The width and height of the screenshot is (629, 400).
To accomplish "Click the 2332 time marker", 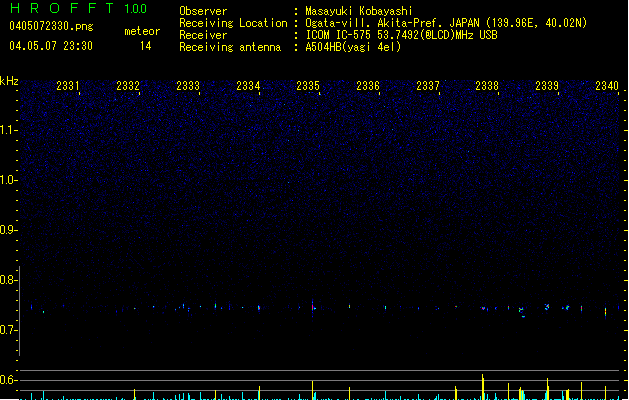I will point(128,86).
